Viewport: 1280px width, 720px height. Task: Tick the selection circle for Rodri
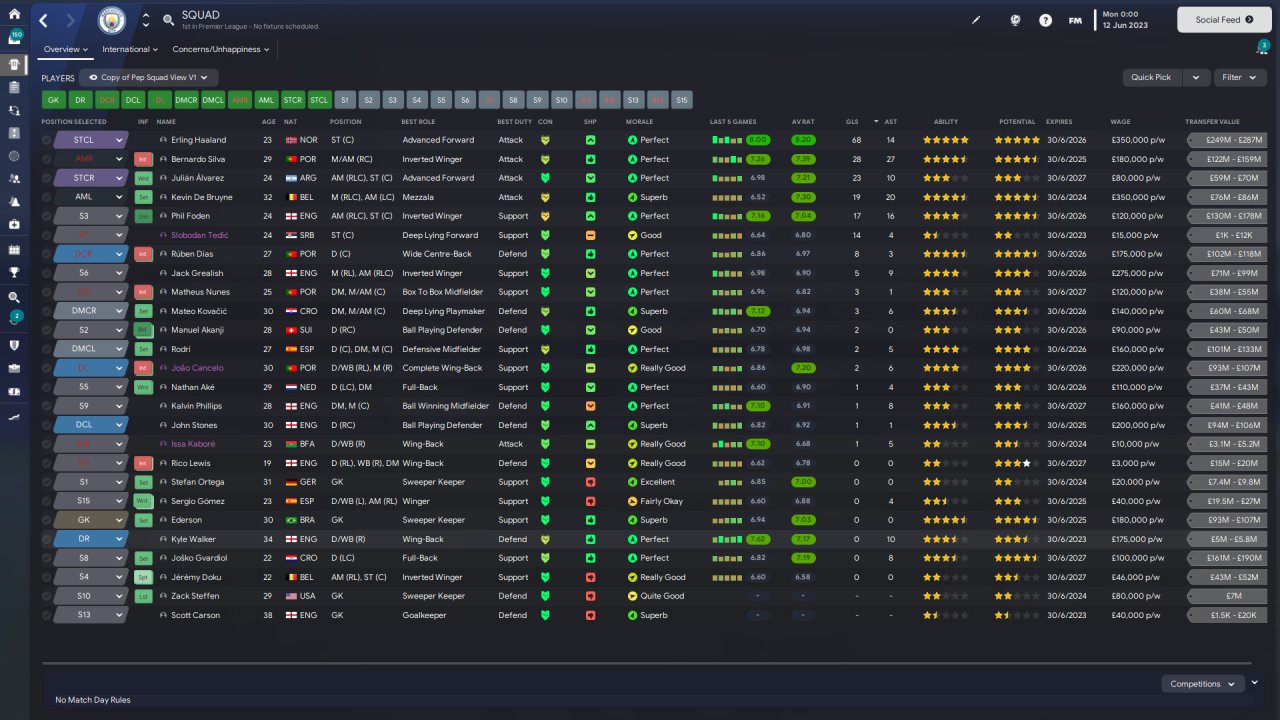click(x=46, y=349)
